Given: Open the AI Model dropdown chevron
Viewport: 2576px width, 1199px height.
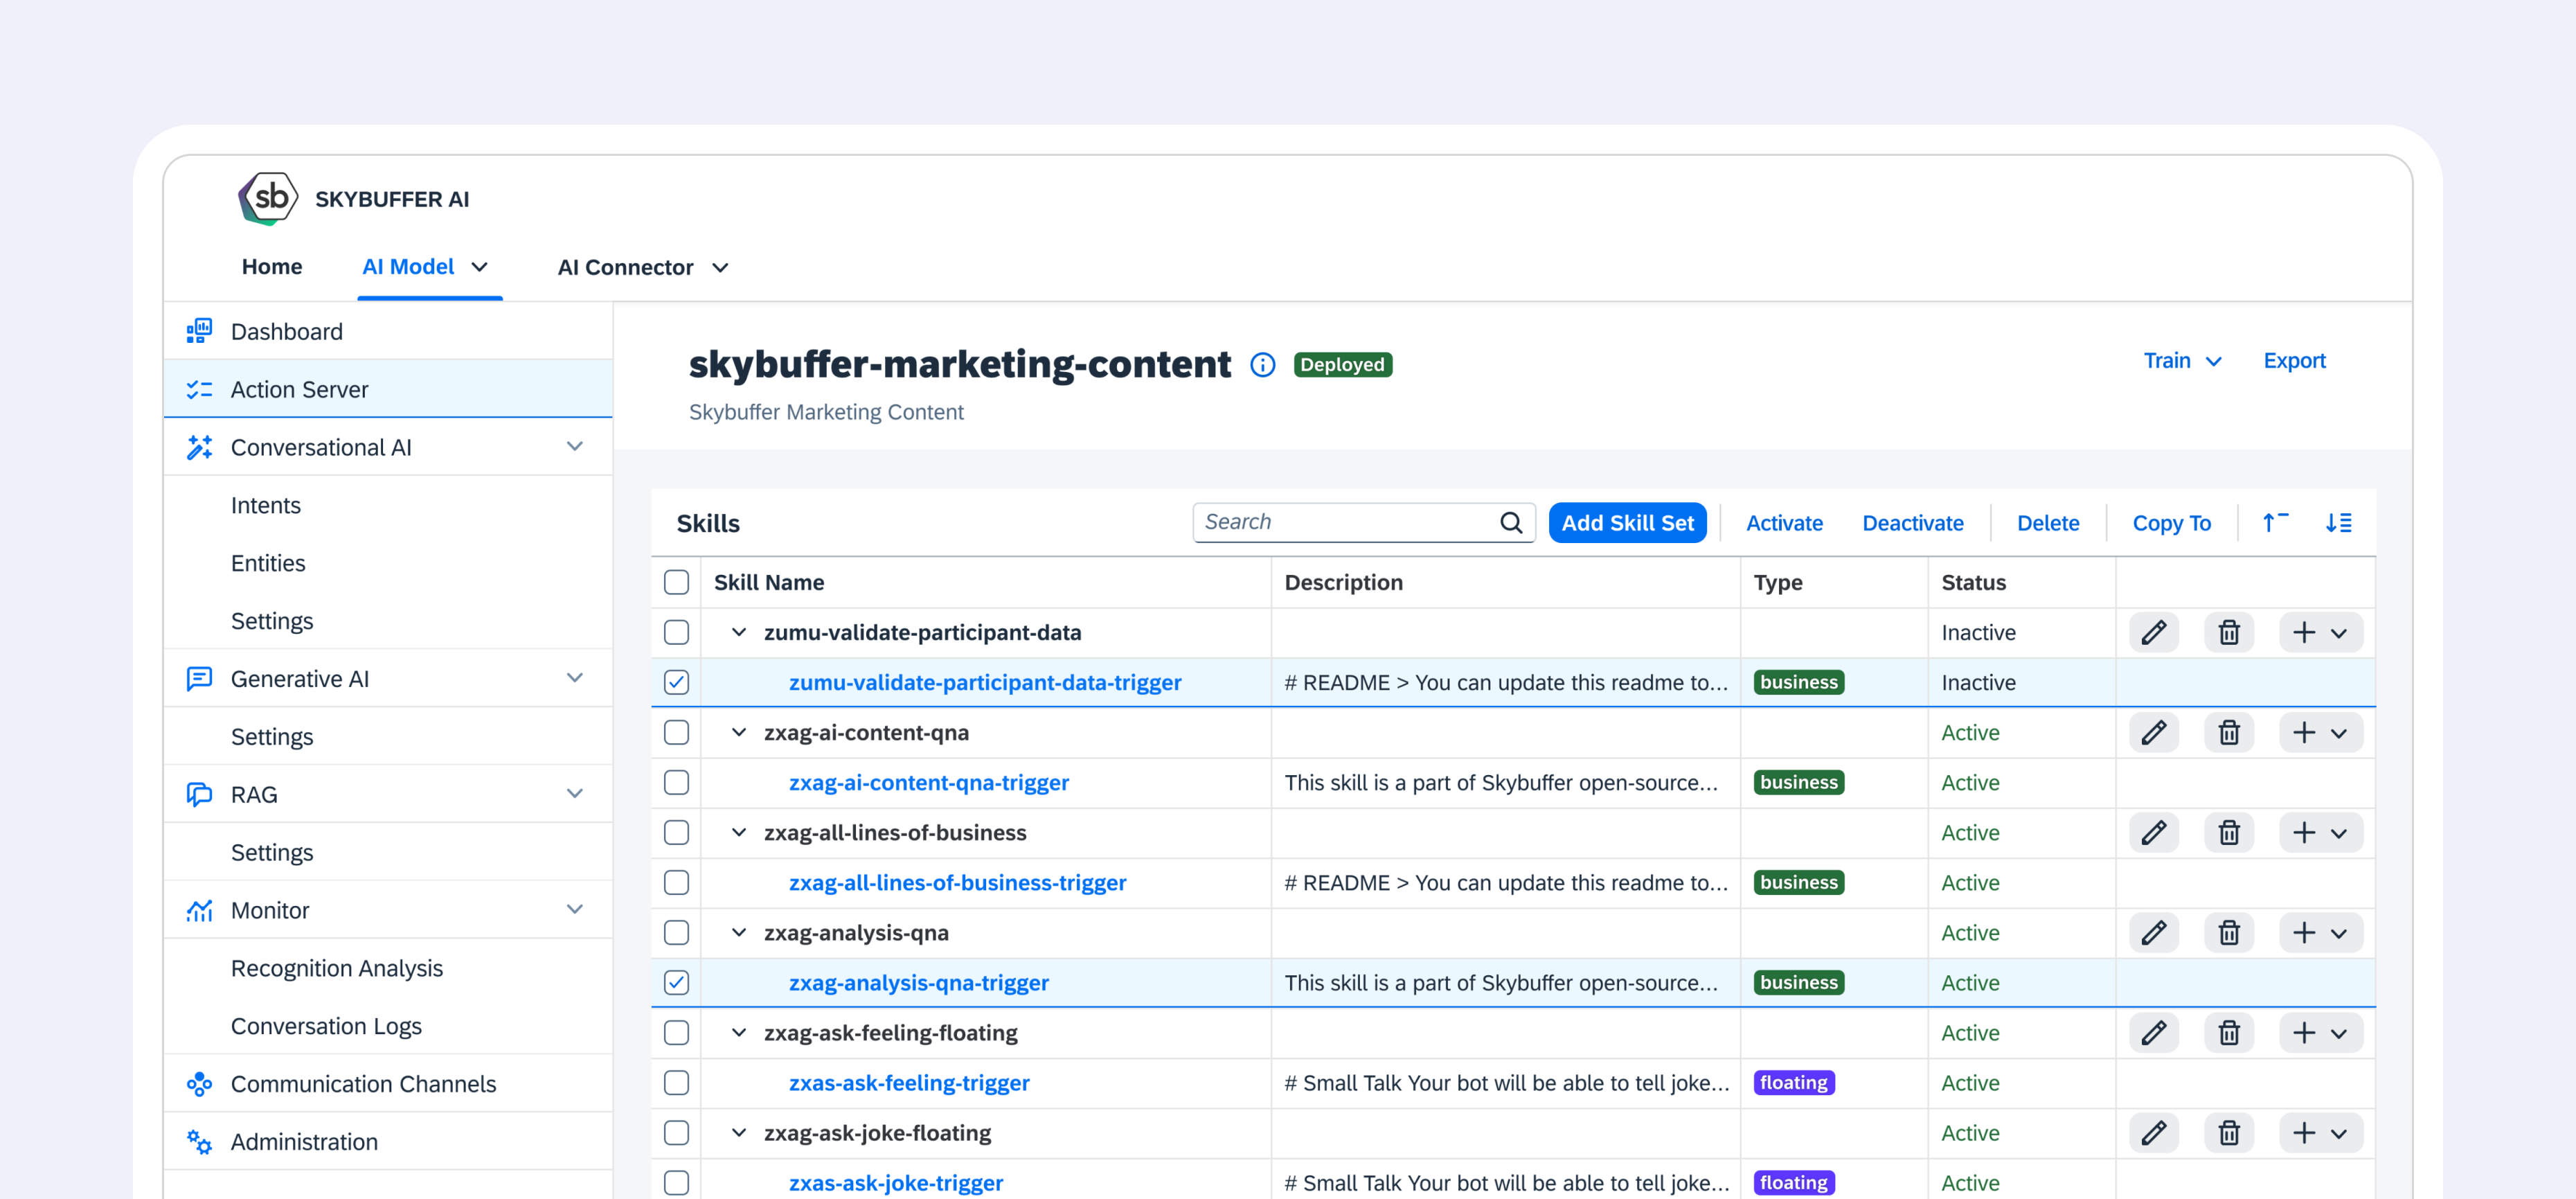Looking at the screenshot, I should pos(479,267).
